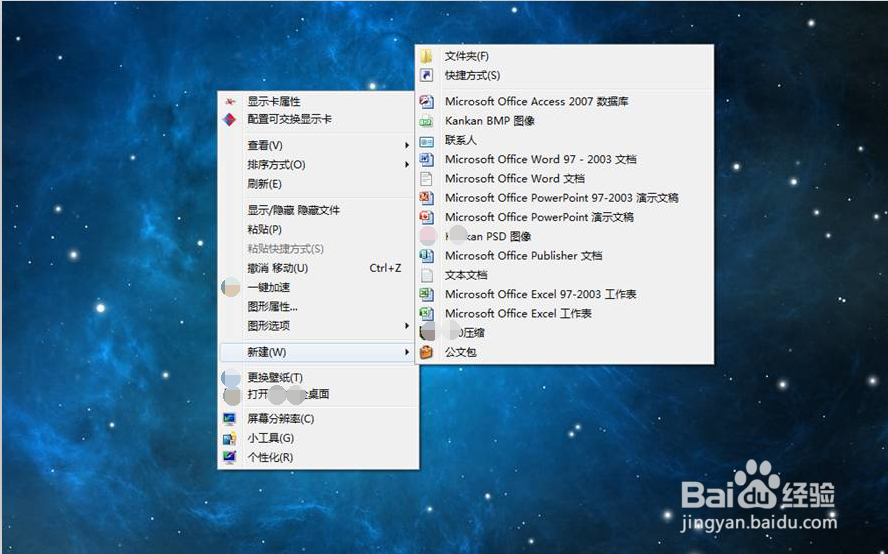This screenshot has height=554, width=888.
Task: Click the gadget icon beside 小工具(G)
Action: pos(229,438)
